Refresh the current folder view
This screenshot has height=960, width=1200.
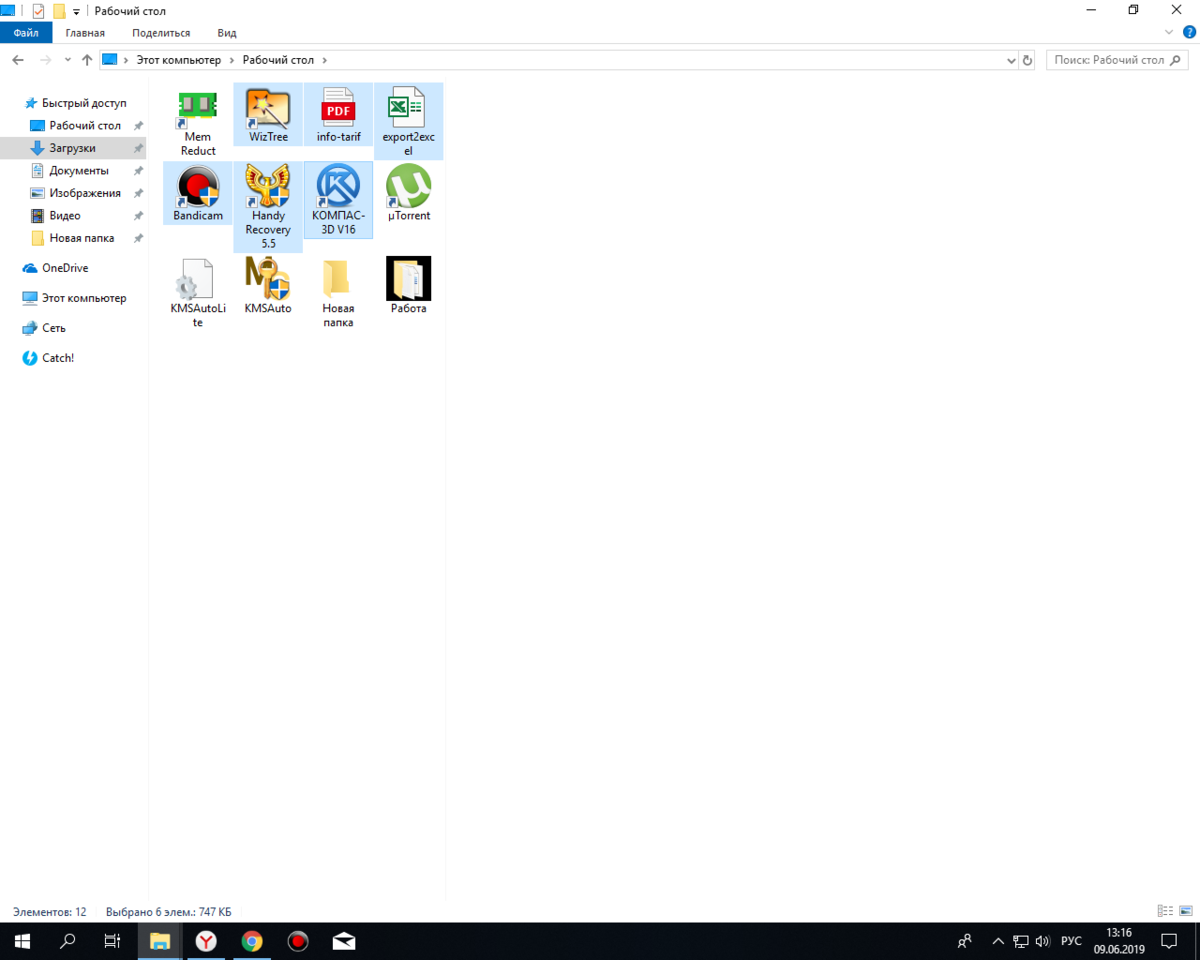coord(1028,60)
